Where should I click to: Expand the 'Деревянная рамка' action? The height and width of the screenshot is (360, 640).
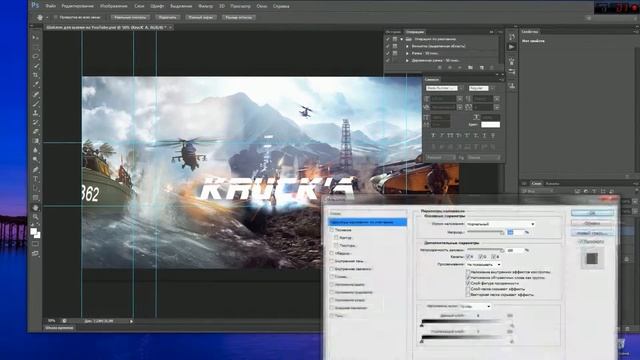point(407,60)
